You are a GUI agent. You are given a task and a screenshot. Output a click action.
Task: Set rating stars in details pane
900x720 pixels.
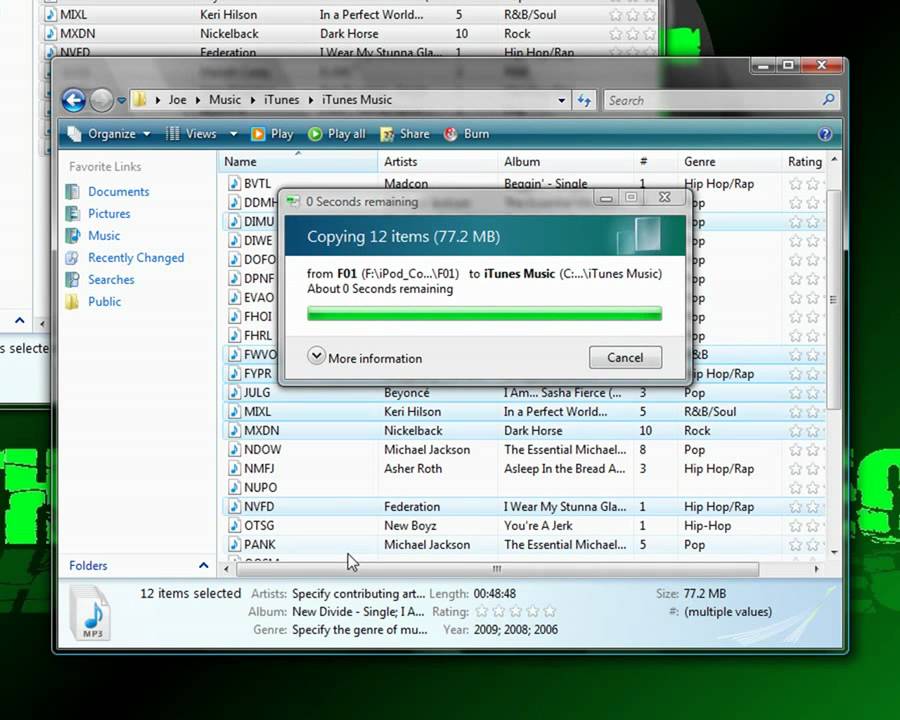(x=516, y=611)
